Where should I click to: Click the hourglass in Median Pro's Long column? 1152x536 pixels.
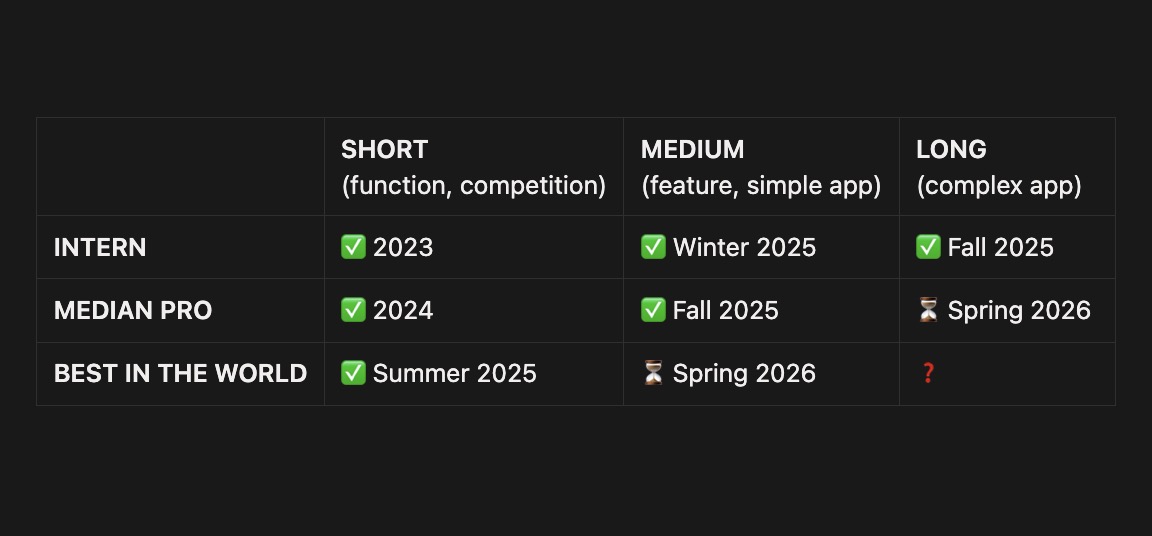pyautogui.click(x=928, y=311)
